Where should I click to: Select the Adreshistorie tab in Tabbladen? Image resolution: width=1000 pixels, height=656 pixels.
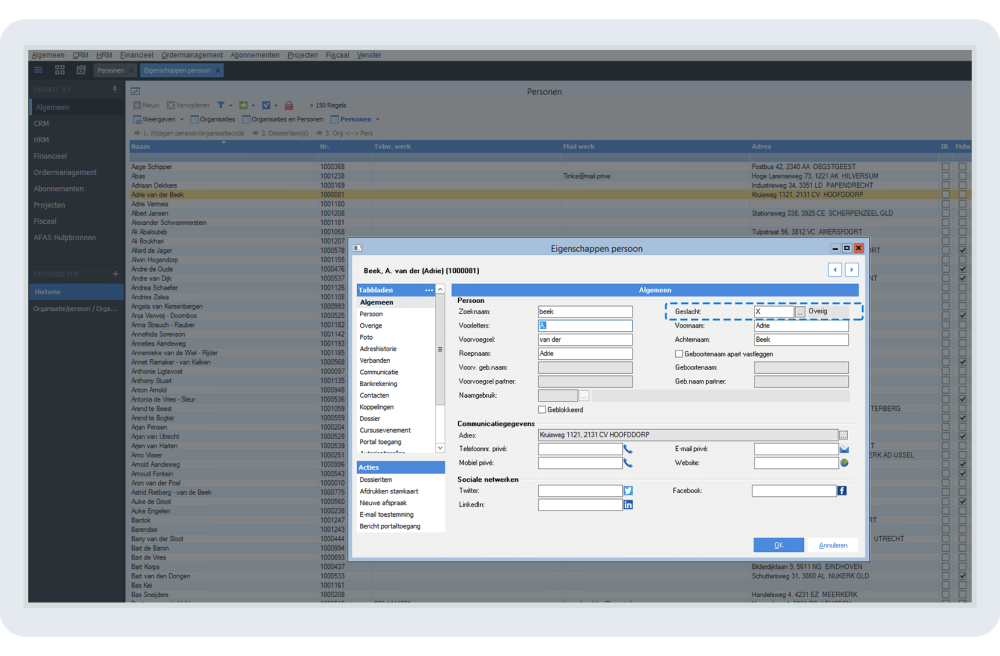pos(378,349)
